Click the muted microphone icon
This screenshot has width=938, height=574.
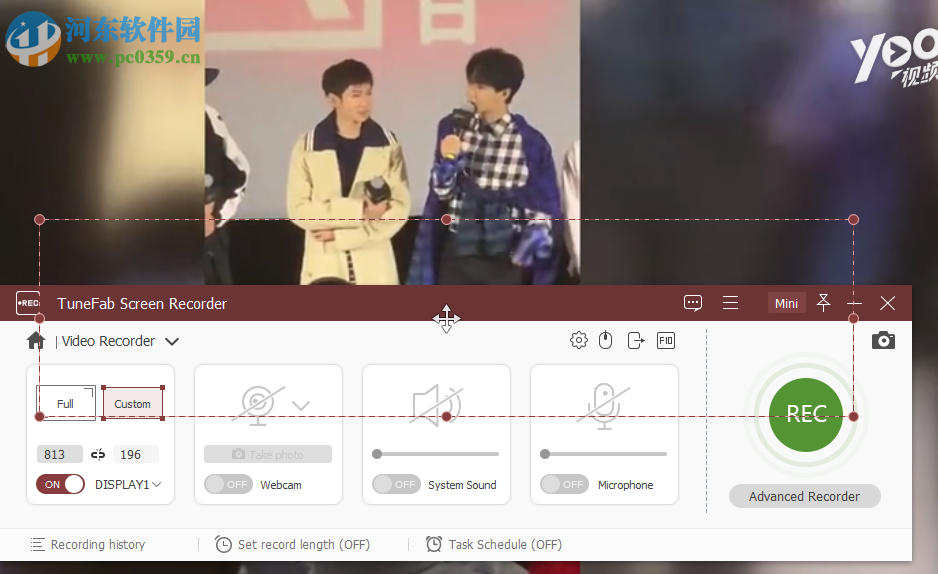604,407
